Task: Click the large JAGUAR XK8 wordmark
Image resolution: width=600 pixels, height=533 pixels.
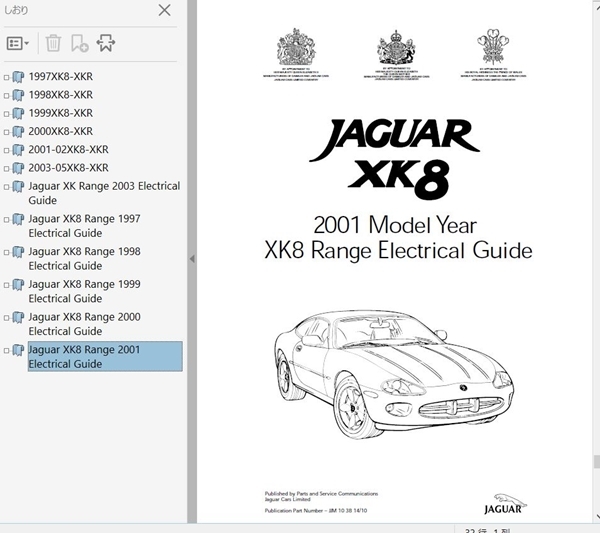Action: [395, 159]
